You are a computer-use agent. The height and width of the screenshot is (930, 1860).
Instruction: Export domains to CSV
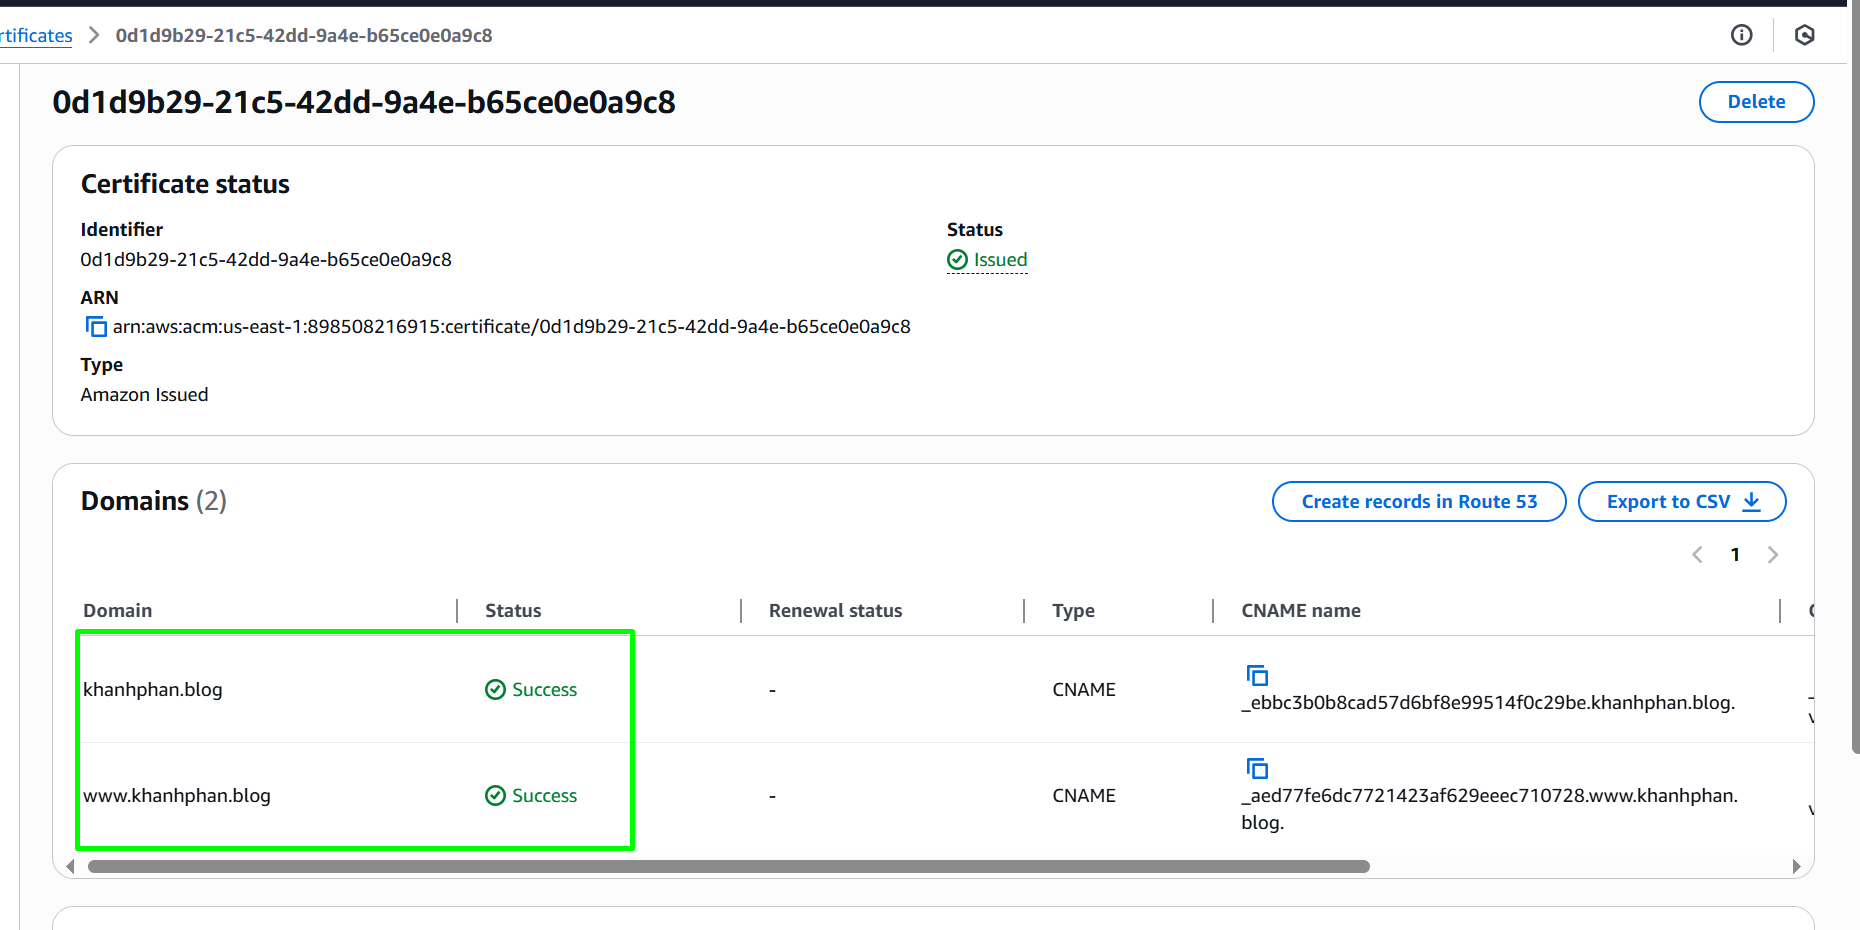(1682, 502)
